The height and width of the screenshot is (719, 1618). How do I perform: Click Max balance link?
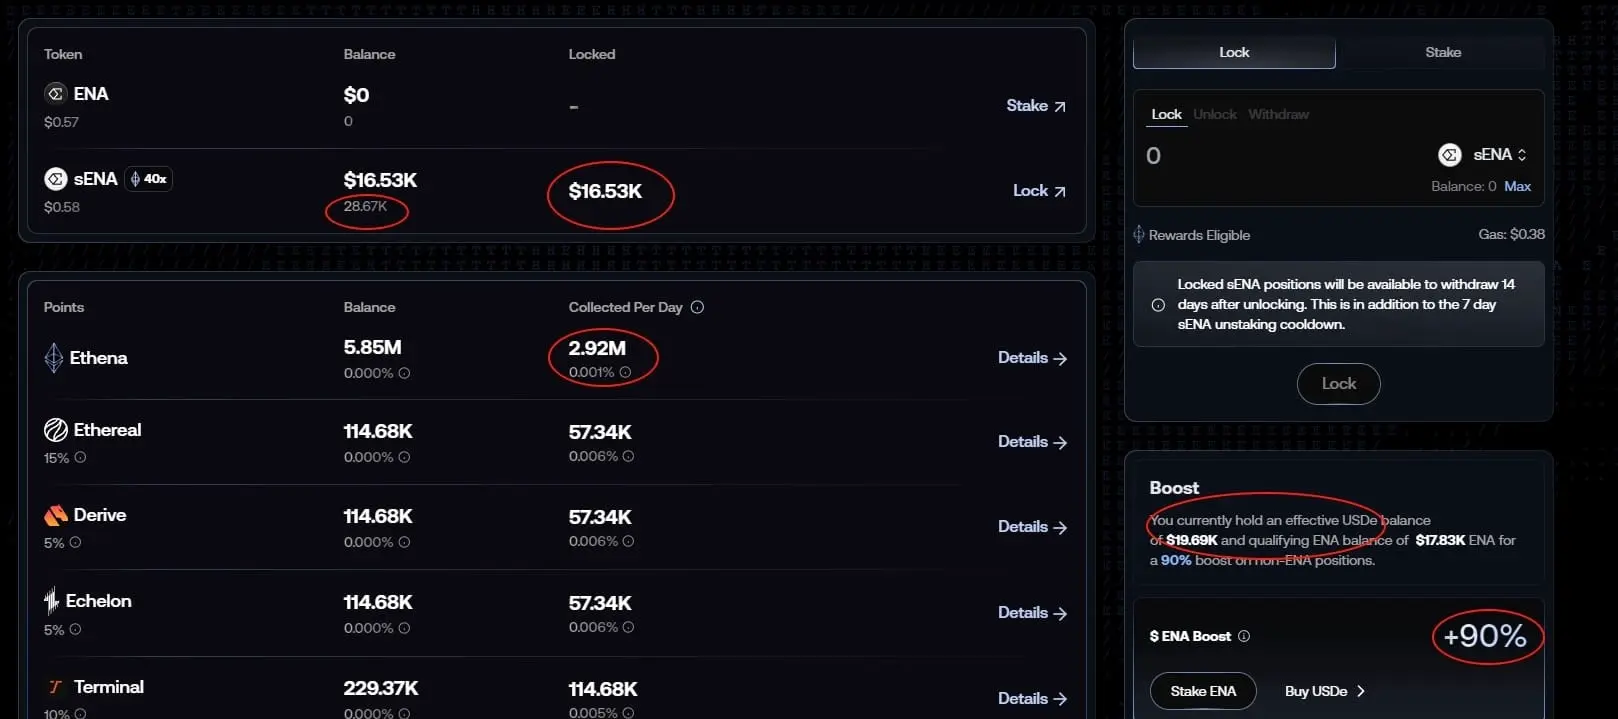(1517, 186)
